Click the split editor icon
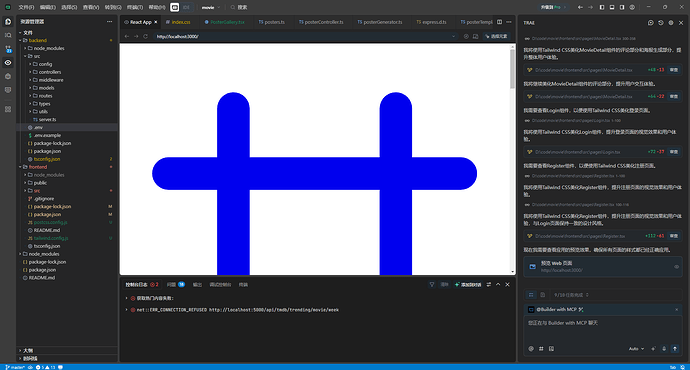The image size is (690, 370). pos(499,22)
